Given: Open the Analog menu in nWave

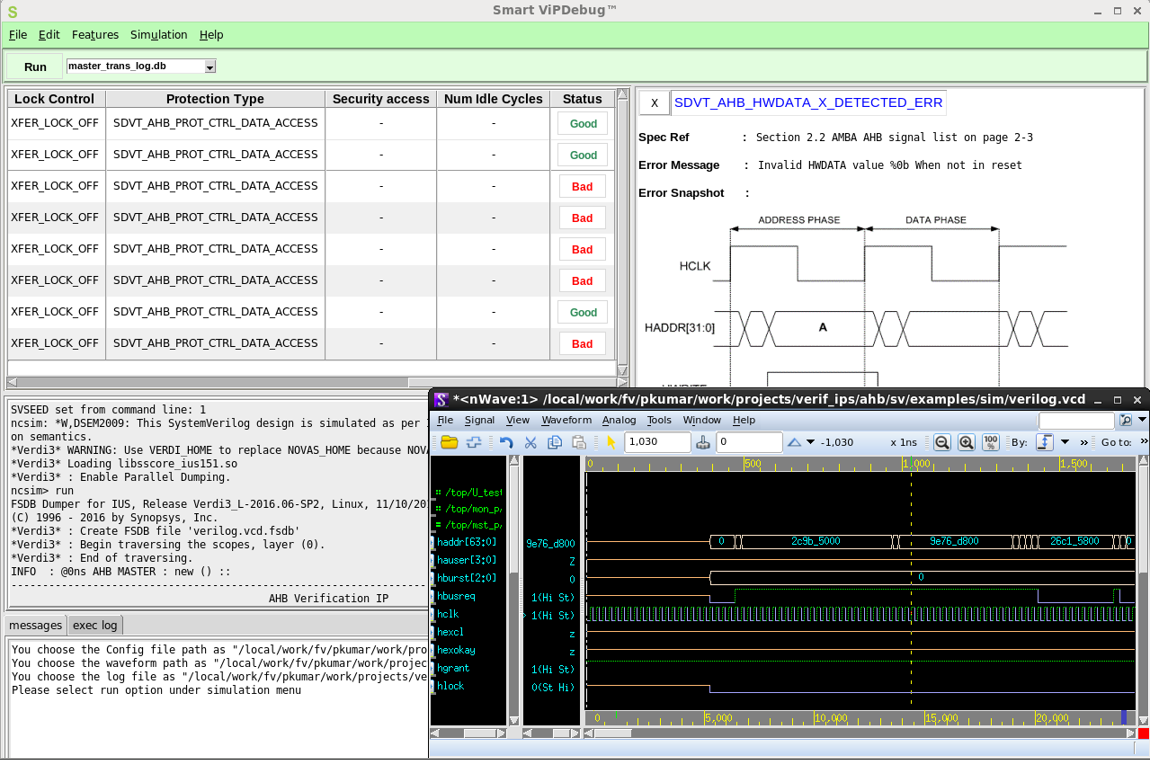Looking at the screenshot, I should (619, 420).
